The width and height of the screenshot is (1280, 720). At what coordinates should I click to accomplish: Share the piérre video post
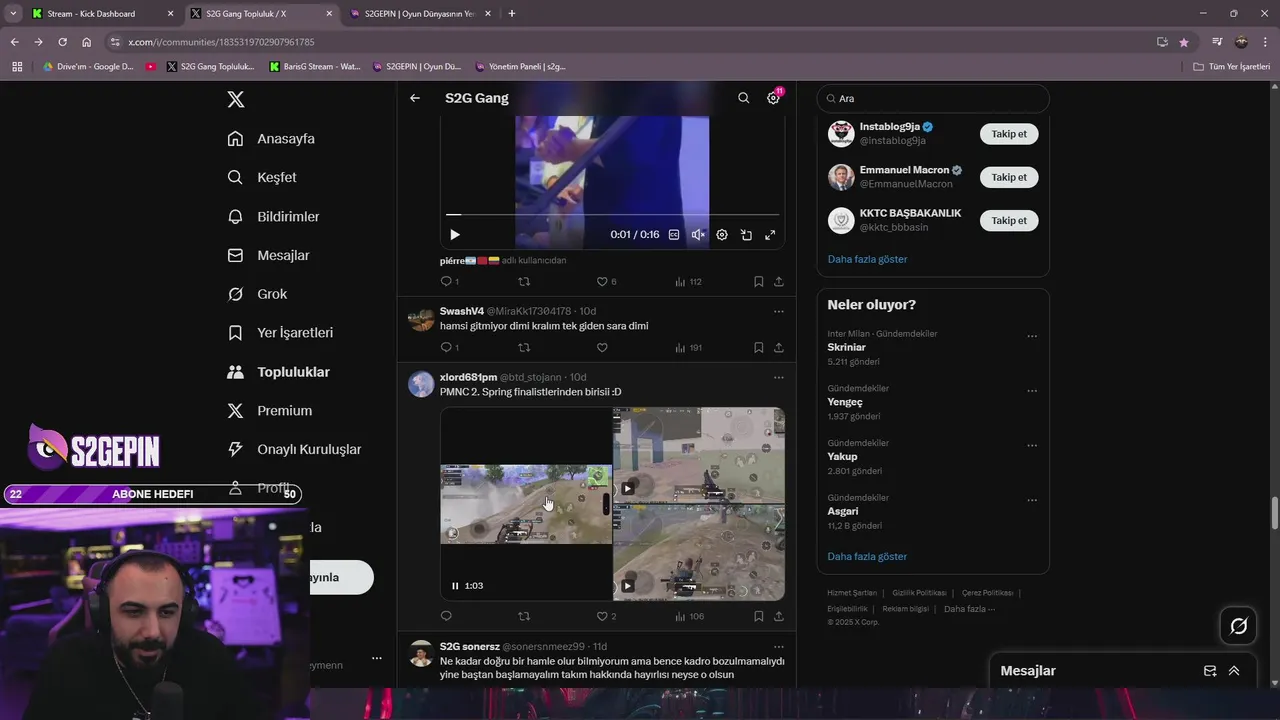click(779, 282)
